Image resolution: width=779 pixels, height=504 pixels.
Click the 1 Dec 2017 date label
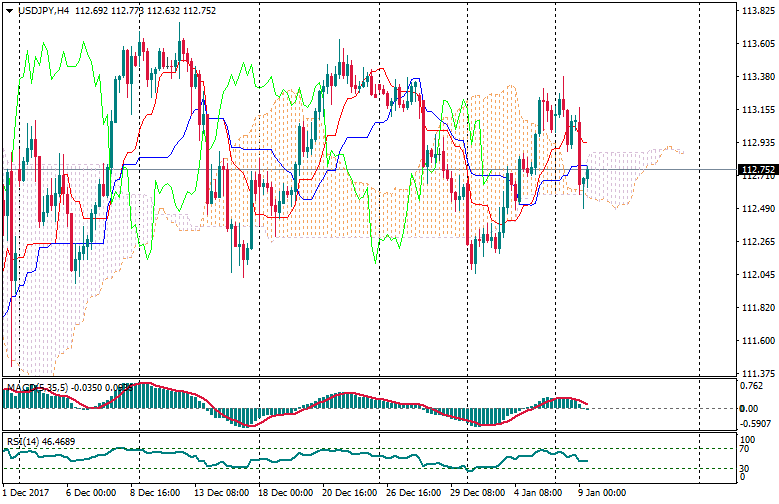tap(25, 493)
